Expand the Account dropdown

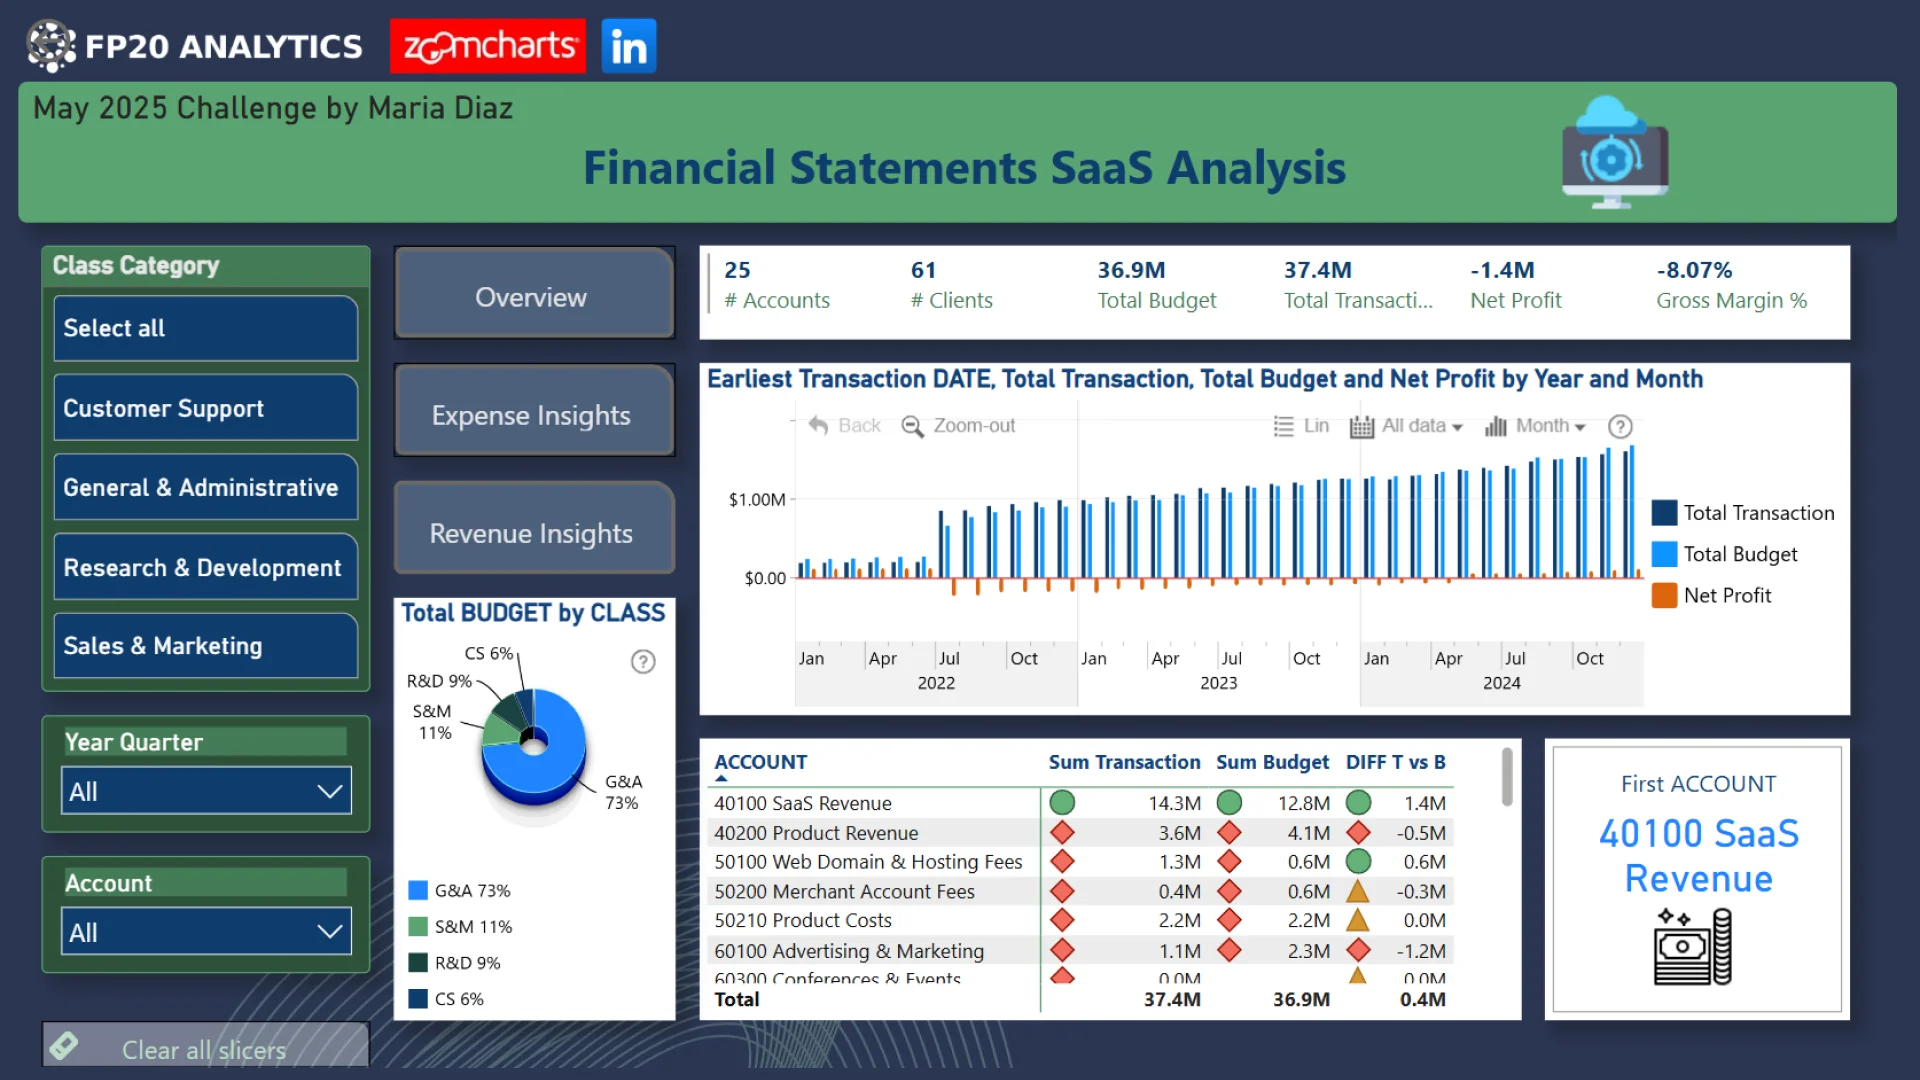point(205,932)
